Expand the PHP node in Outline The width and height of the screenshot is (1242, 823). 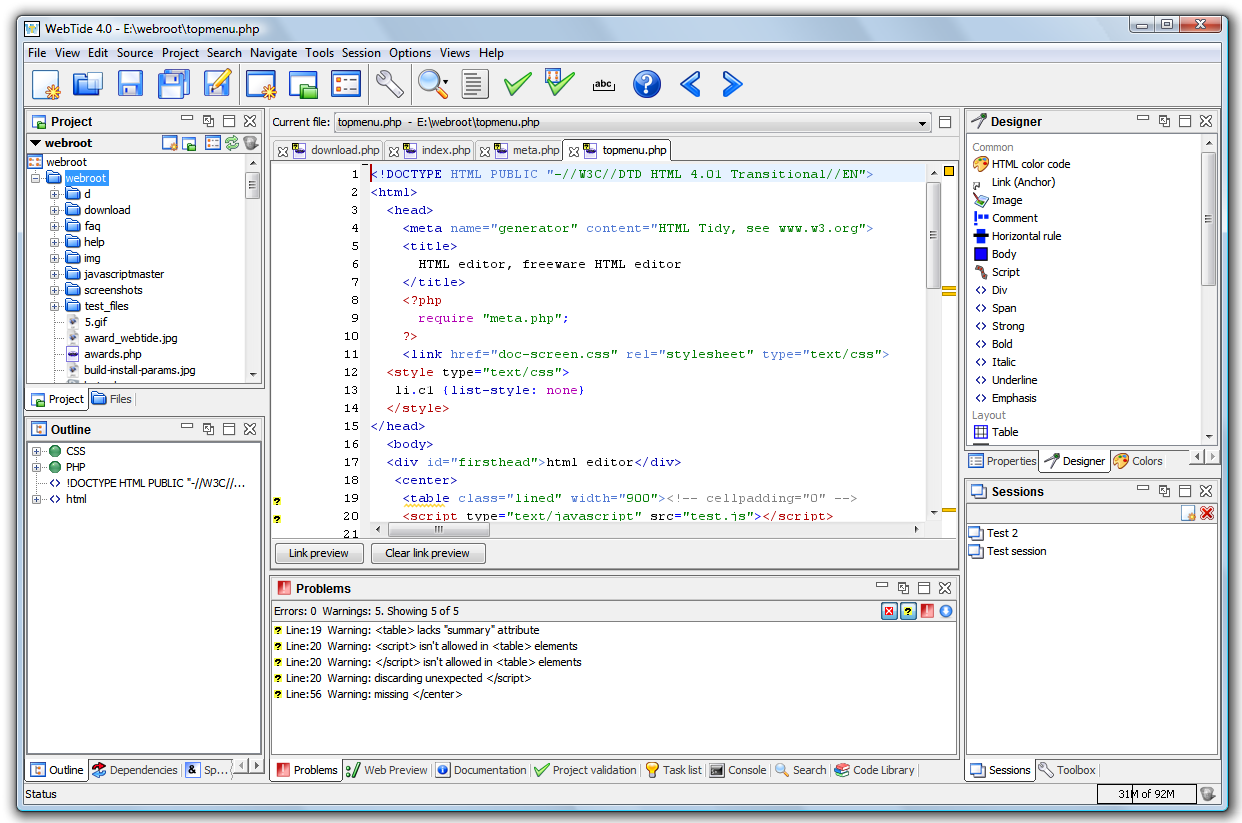coord(37,467)
